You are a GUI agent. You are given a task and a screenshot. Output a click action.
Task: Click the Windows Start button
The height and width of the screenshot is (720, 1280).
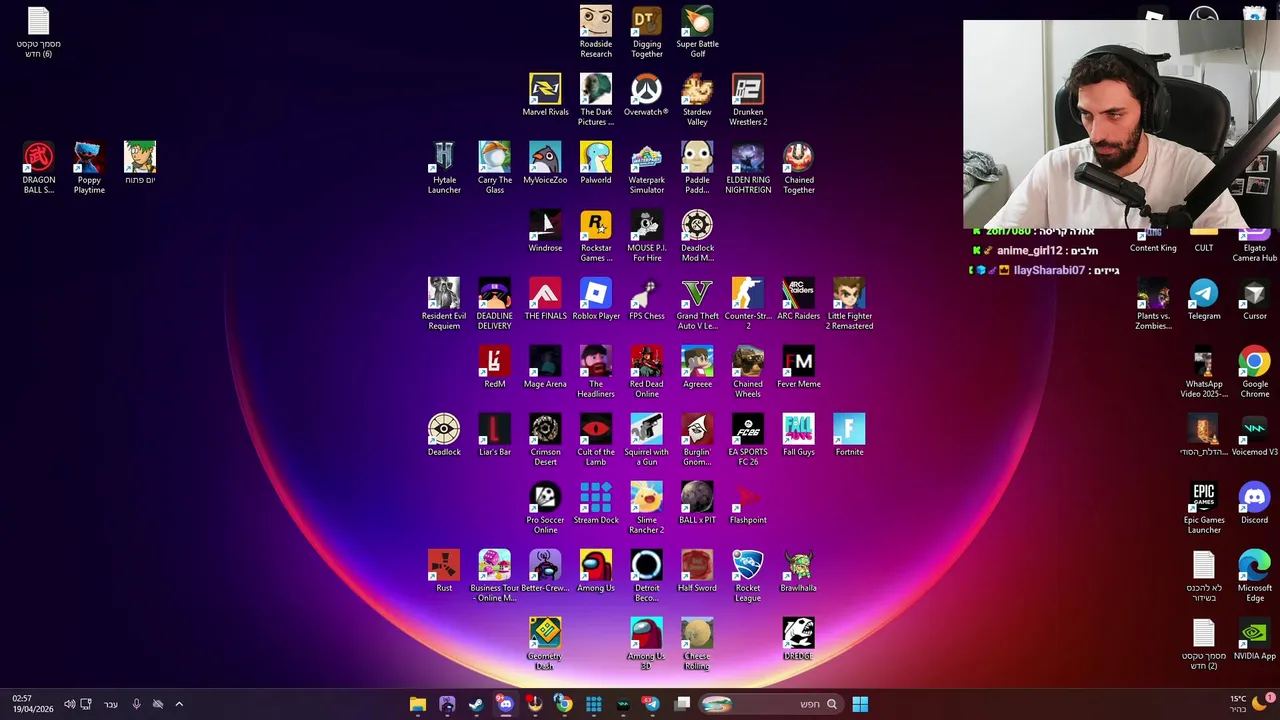pyautogui.click(x=860, y=704)
